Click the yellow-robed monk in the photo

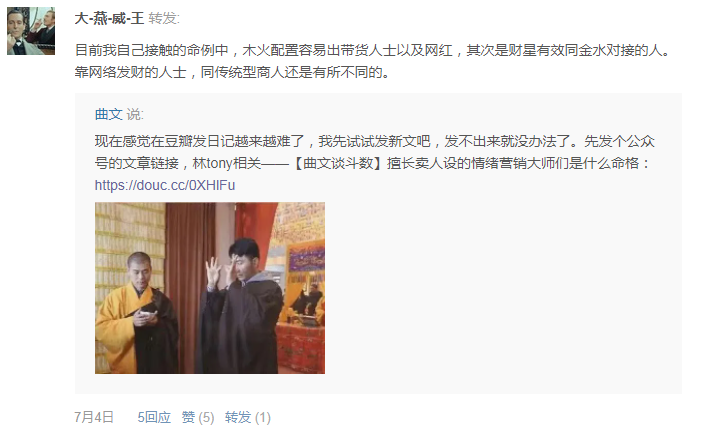pos(135,314)
